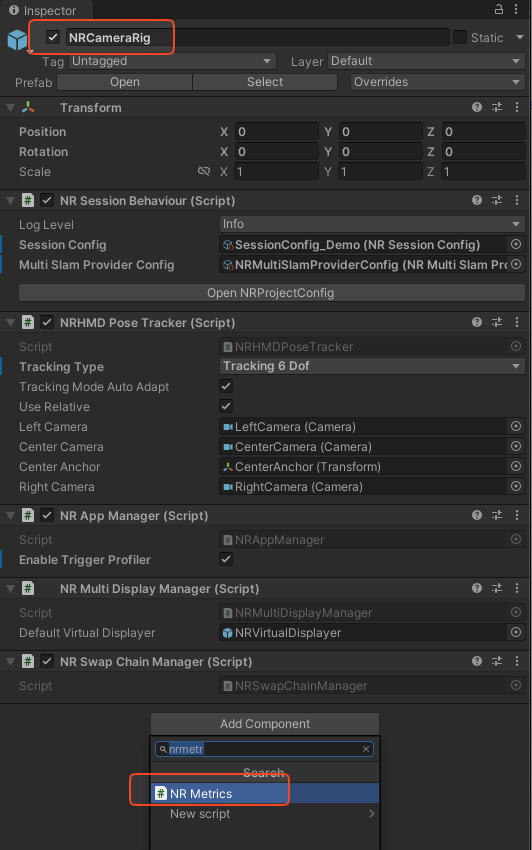Image resolution: width=532 pixels, height=850 pixels.
Task: Toggle the Static checkbox
Action: [x=460, y=37]
